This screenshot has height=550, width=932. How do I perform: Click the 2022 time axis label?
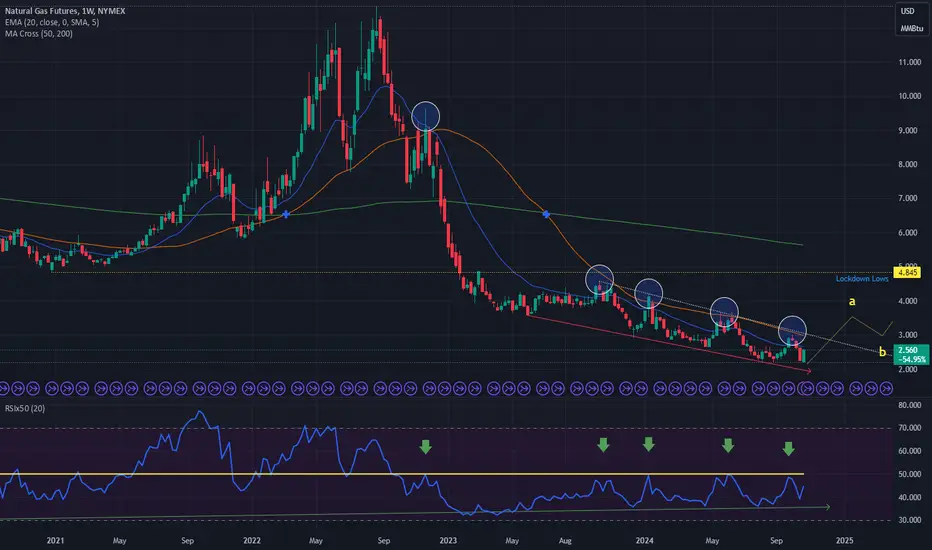(x=252, y=540)
